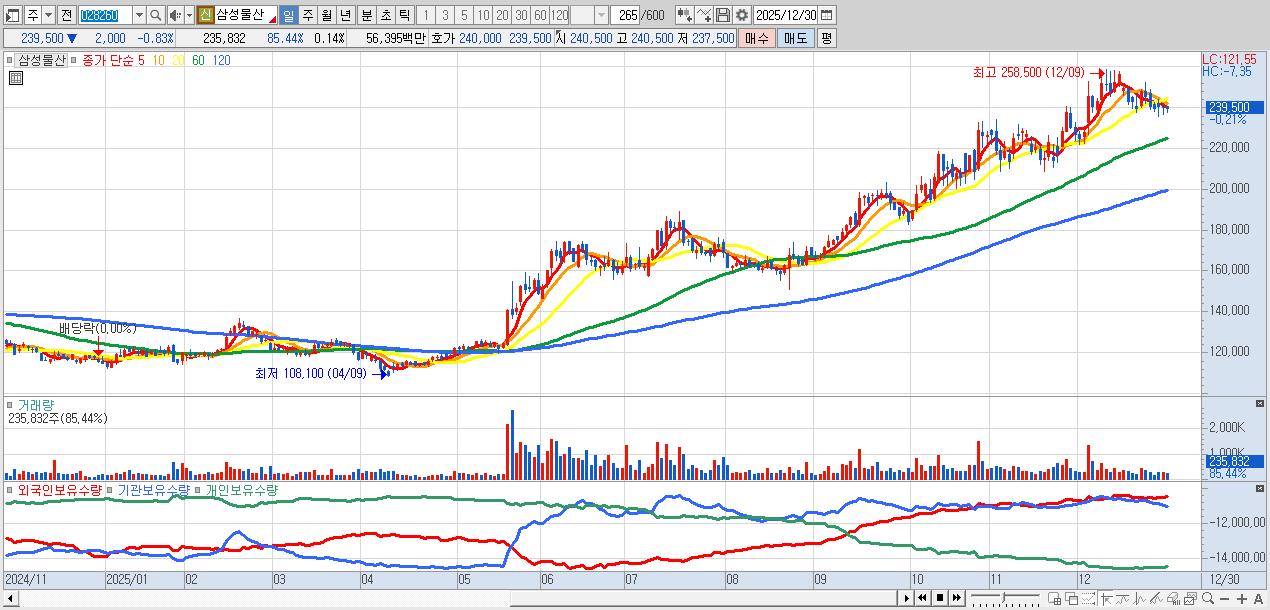The width and height of the screenshot is (1270, 610).
Task: Toggle small square before 삼성물산 chart label
Action: coord(10,60)
